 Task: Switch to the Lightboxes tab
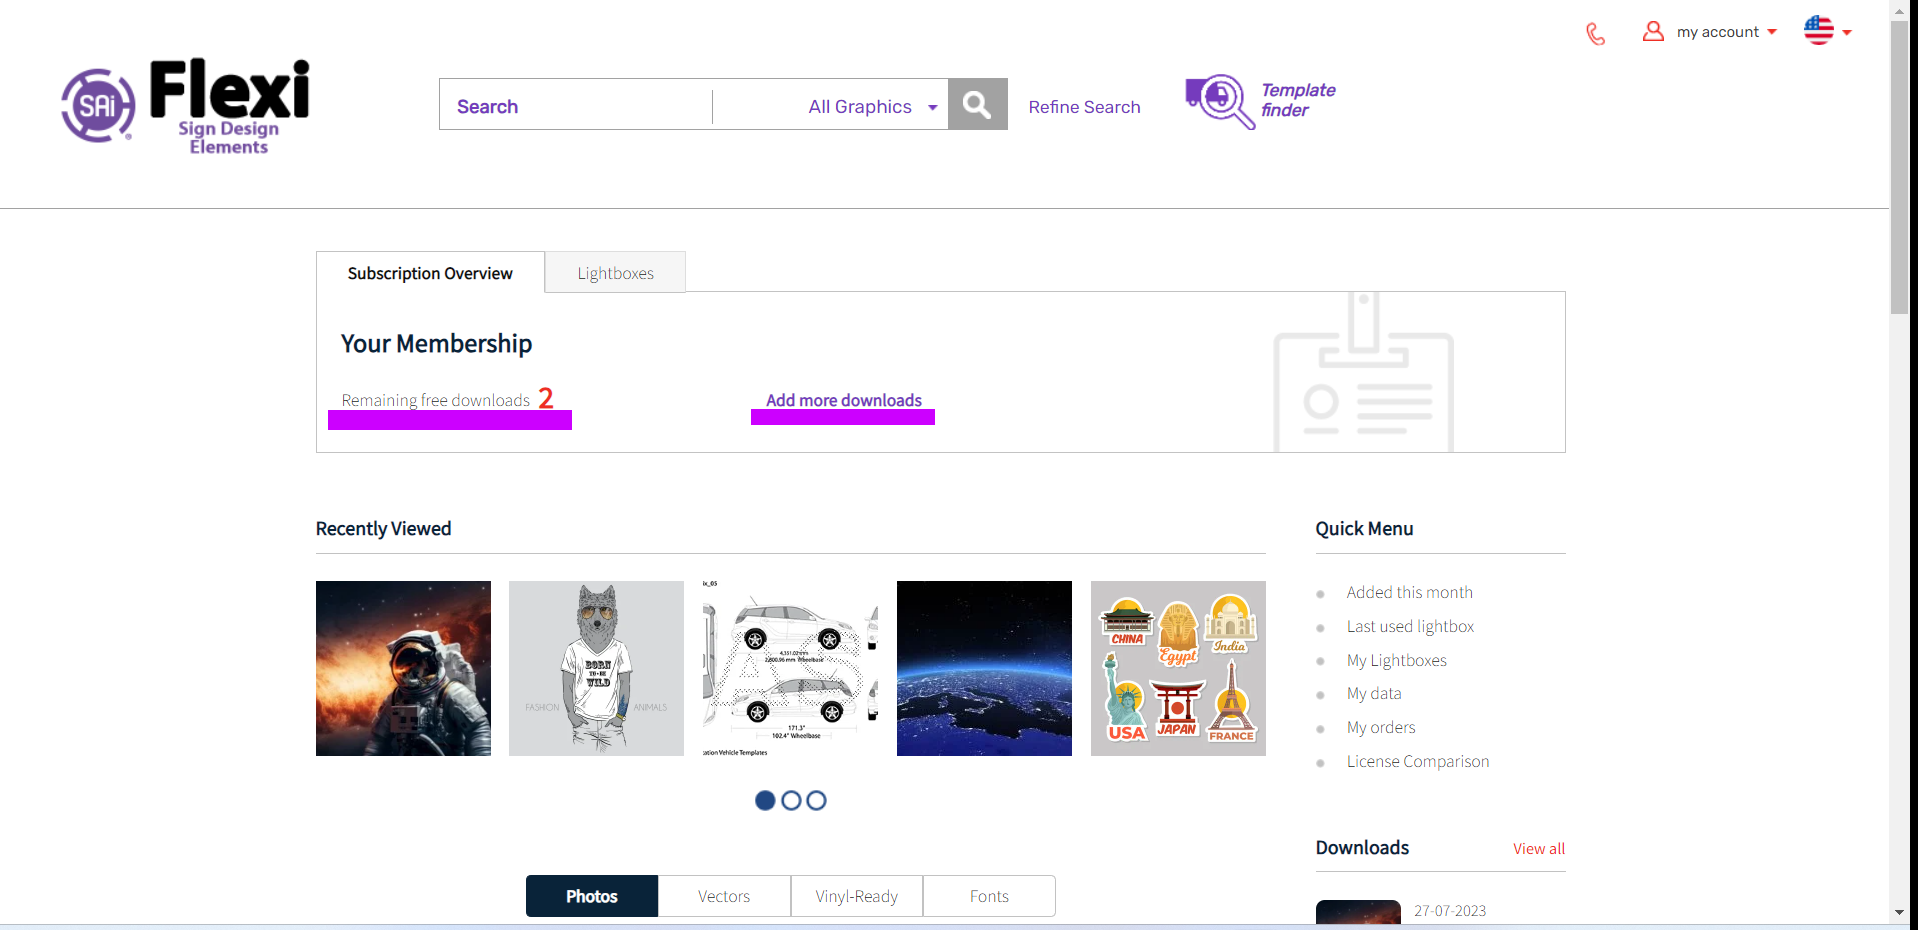(614, 272)
